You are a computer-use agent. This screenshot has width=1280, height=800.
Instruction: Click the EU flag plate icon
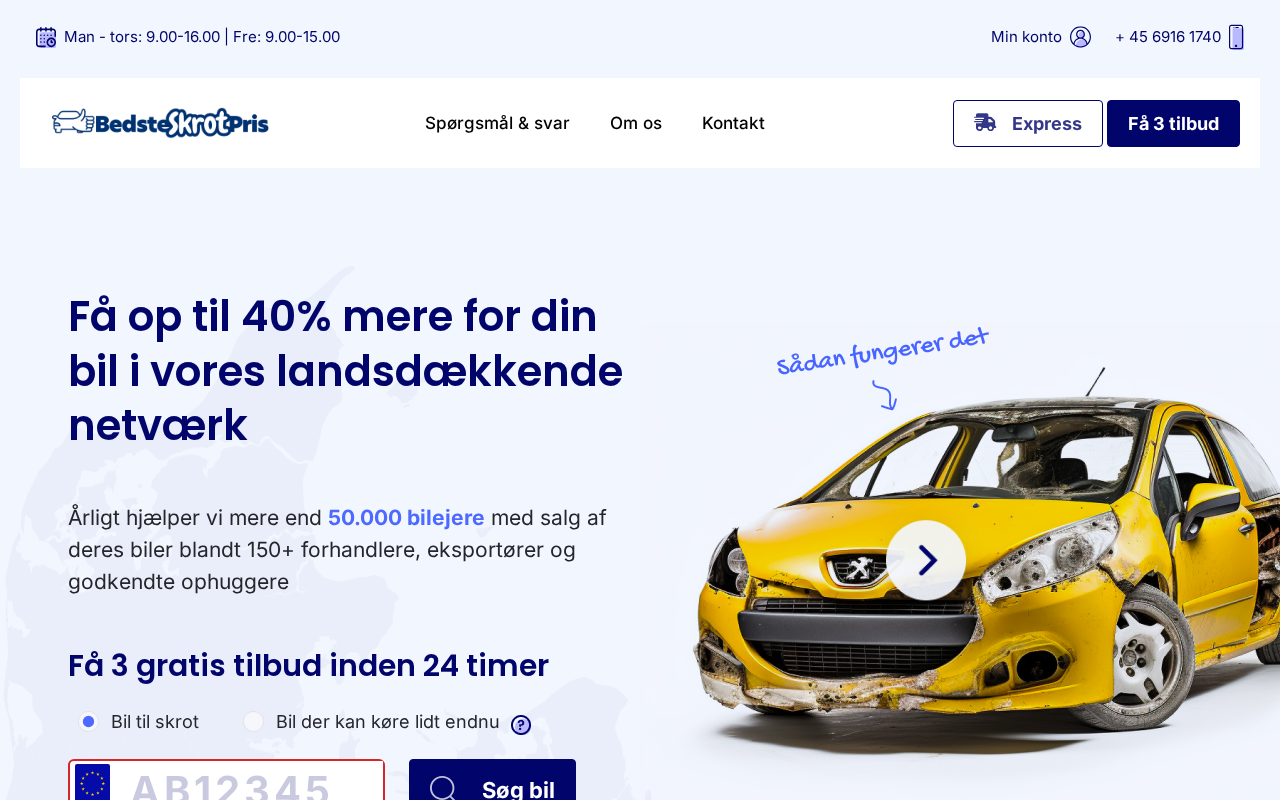(x=92, y=783)
